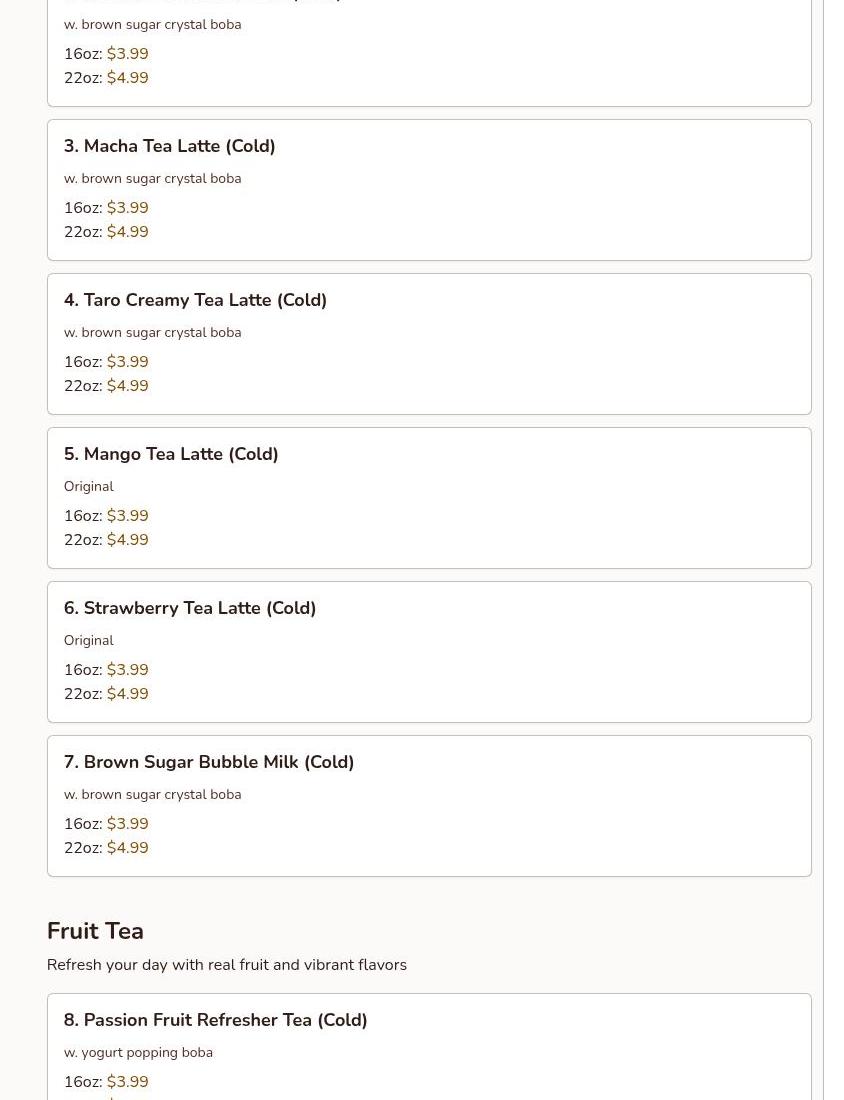Screen dimensions: 844x1100
Task: Click the yogurt popping boba description
Action: point(138,1053)
